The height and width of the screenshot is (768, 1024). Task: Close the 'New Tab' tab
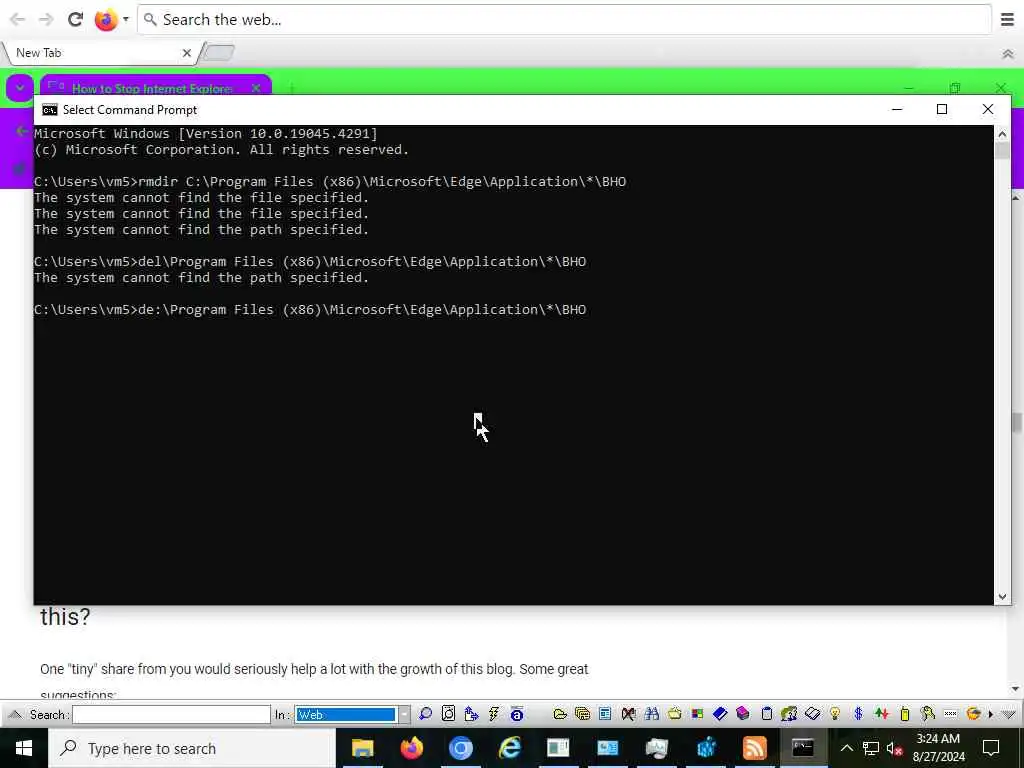(x=187, y=53)
